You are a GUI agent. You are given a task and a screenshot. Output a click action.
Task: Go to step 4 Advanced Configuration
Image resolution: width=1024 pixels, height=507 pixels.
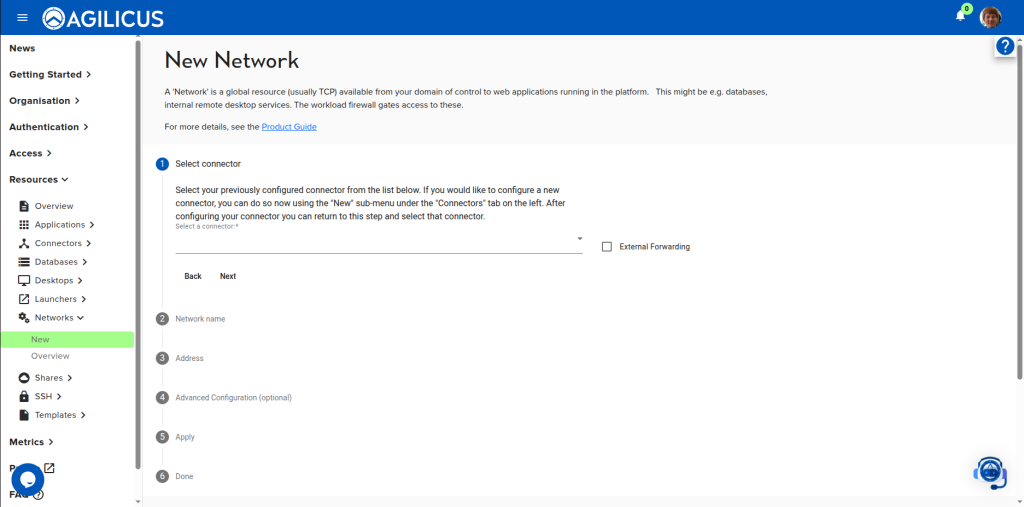224,397
